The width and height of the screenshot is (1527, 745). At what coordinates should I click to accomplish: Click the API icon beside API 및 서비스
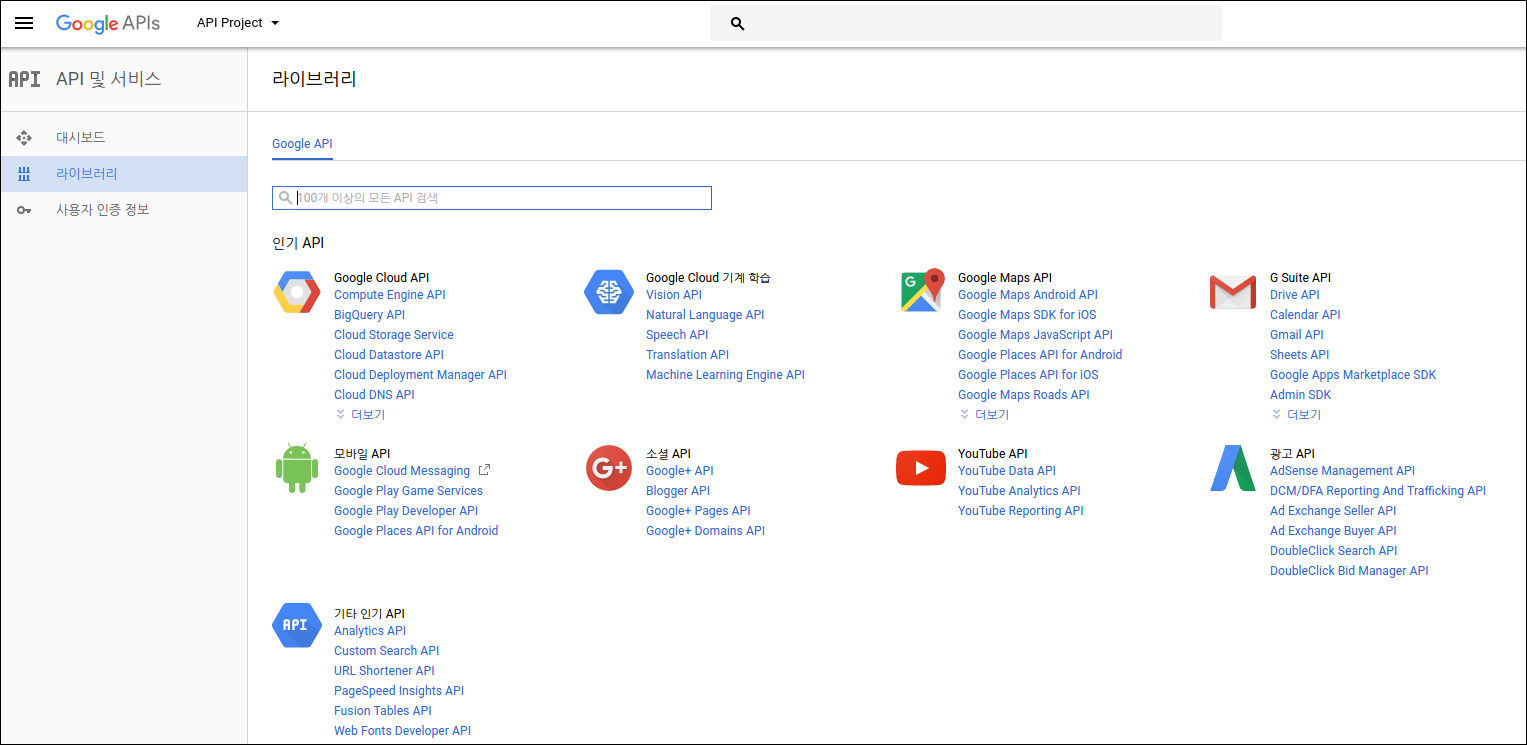pos(24,79)
